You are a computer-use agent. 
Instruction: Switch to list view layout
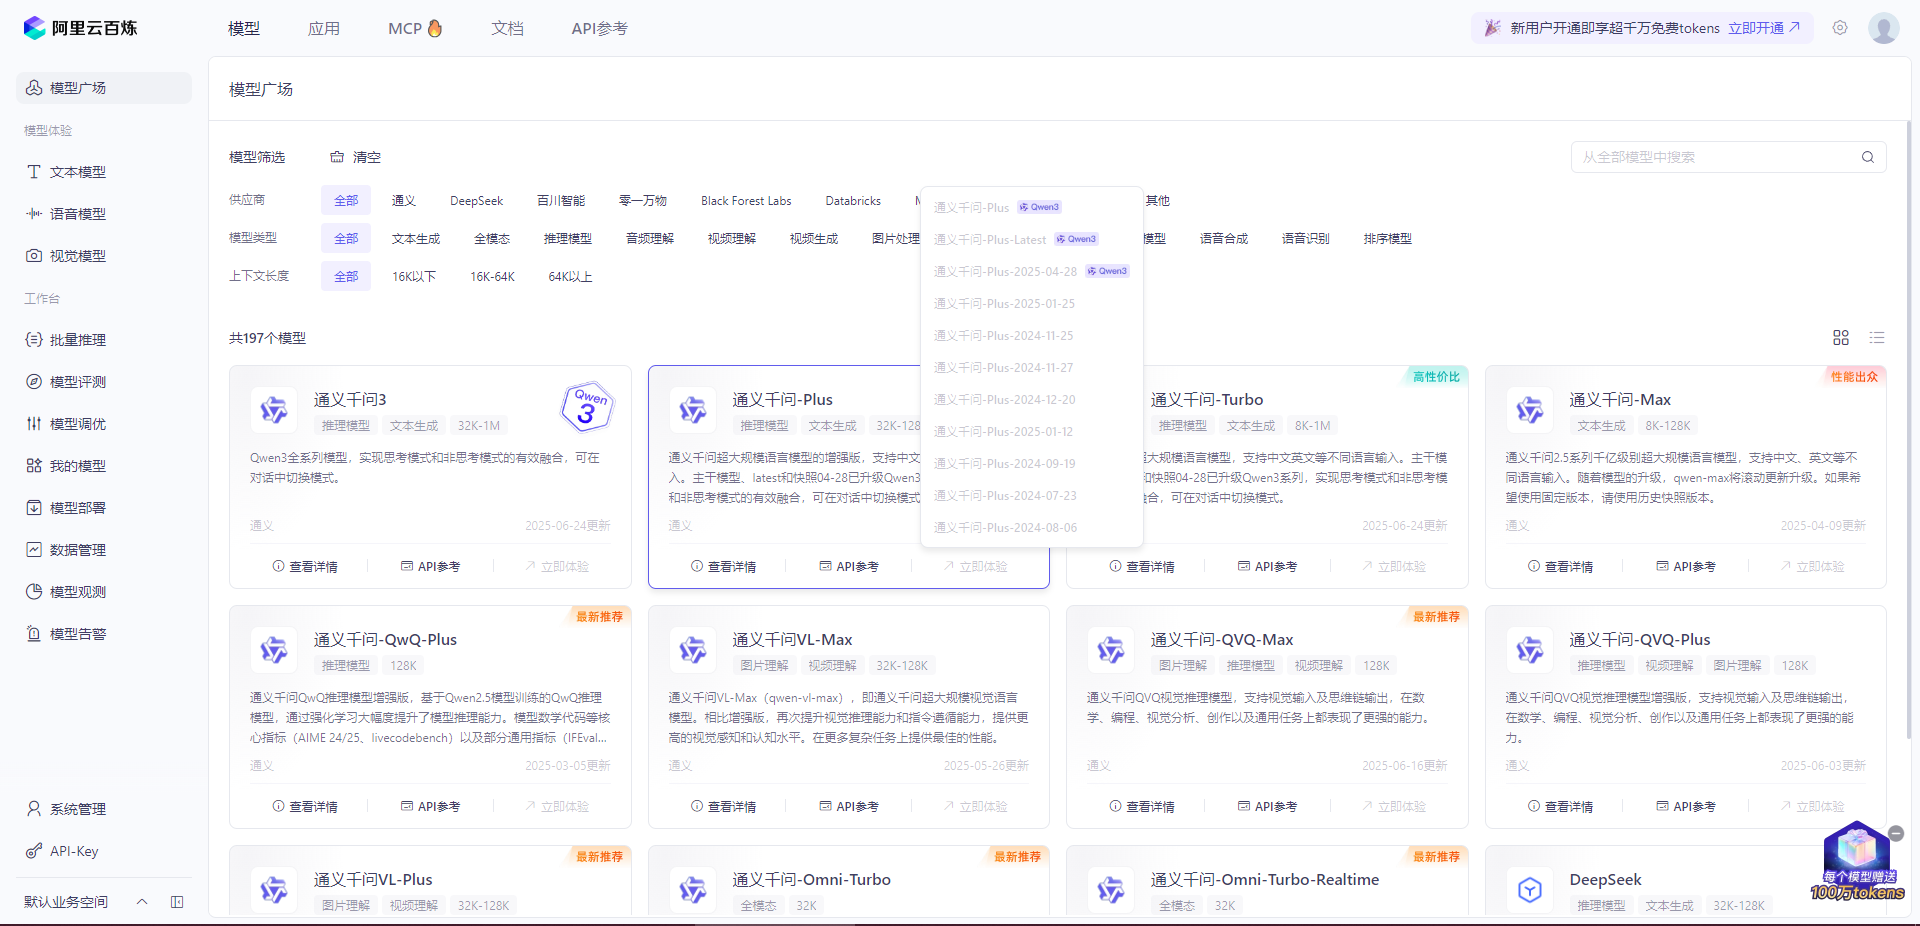tap(1877, 338)
